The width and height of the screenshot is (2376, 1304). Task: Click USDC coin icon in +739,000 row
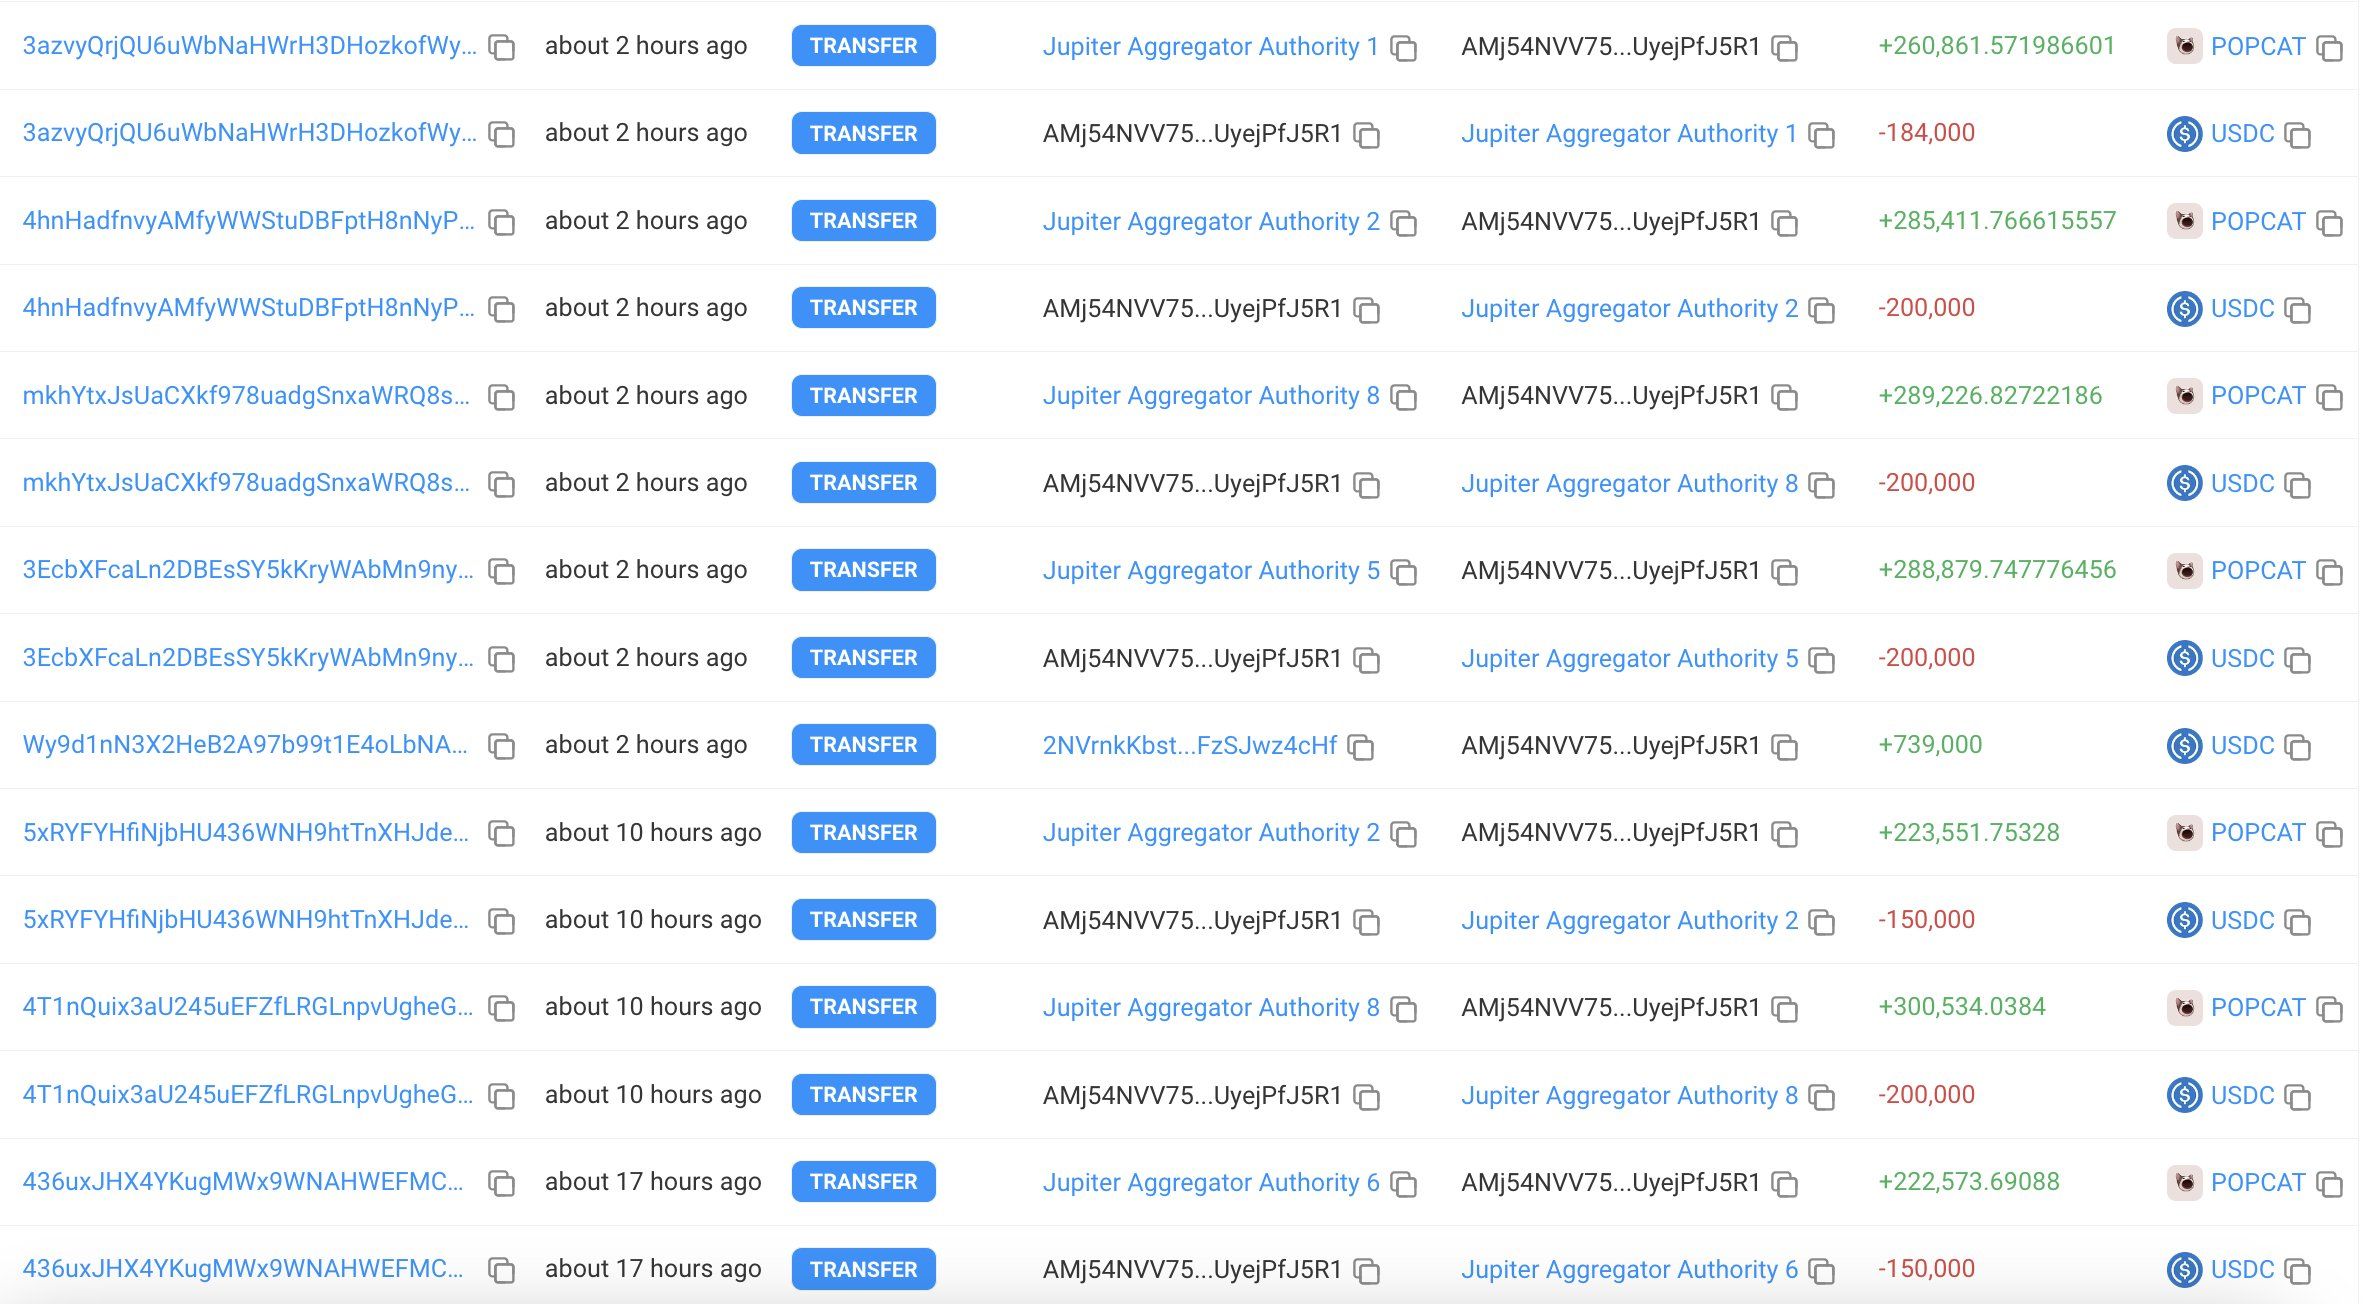[x=2185, y=745]
